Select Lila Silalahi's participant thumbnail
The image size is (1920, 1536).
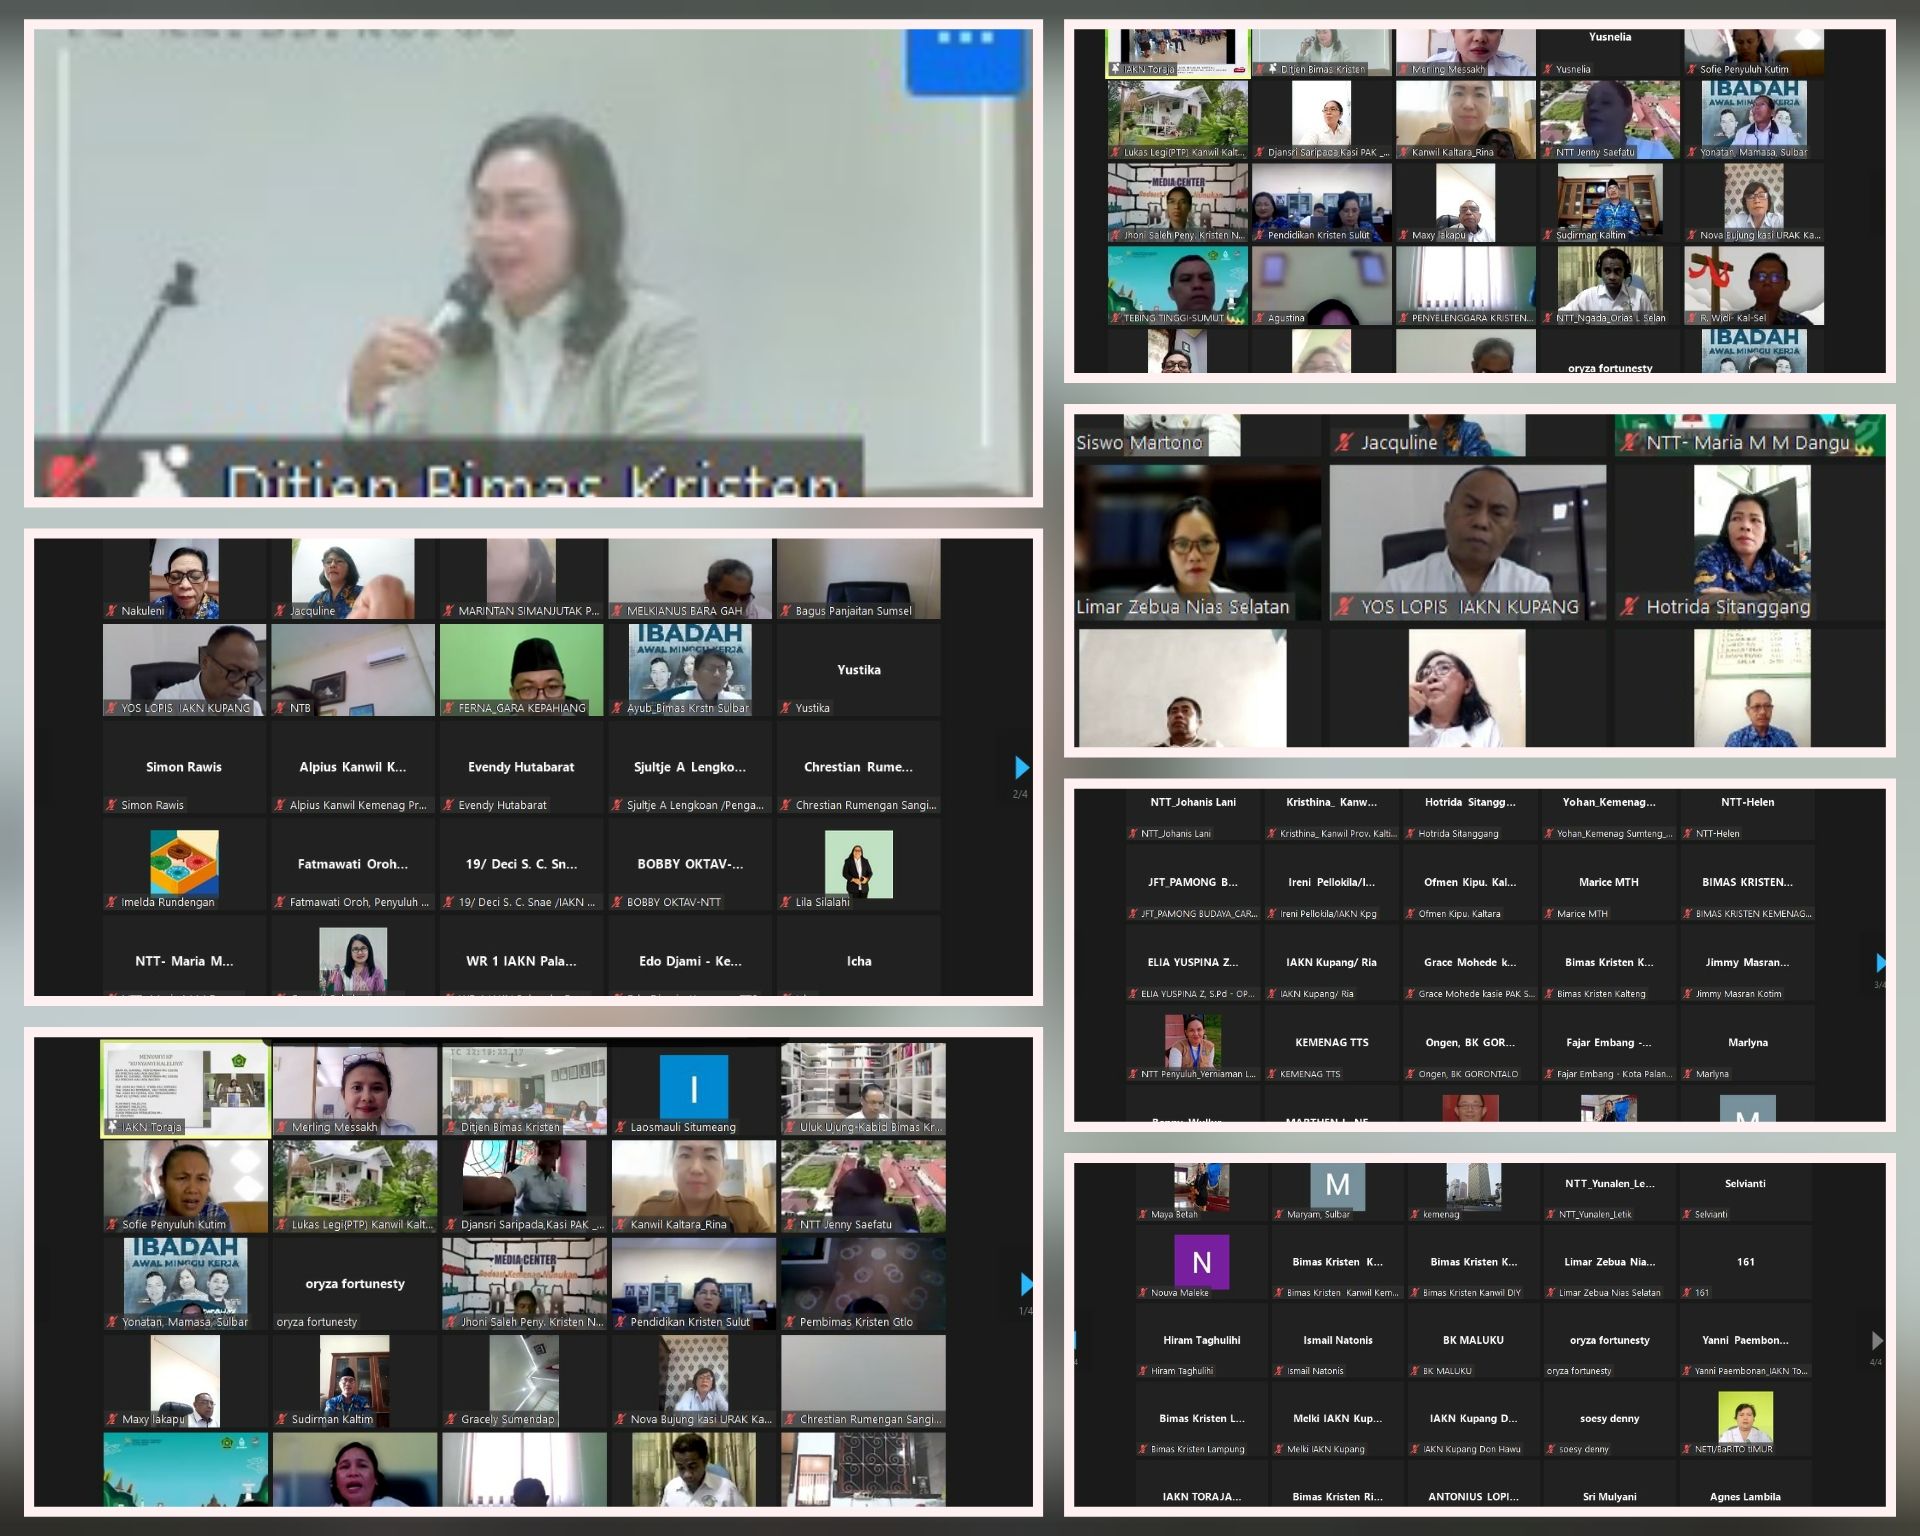(x=858, y=864)
